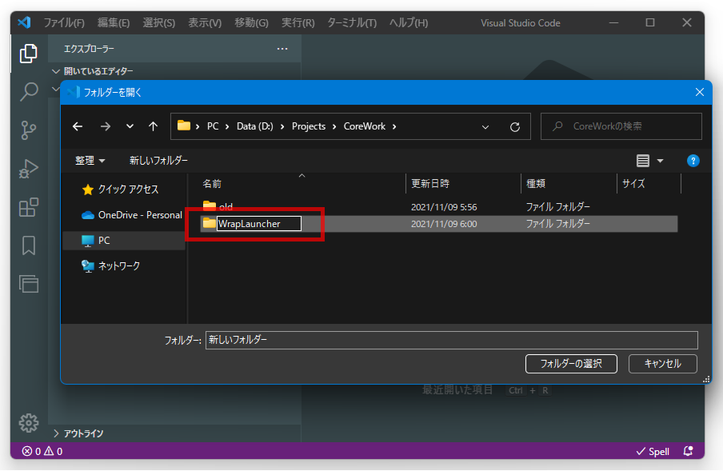Click the 2021/11/09 5:56 date cell
Screen dimensions: 723x471
click(x=444, y=207)
